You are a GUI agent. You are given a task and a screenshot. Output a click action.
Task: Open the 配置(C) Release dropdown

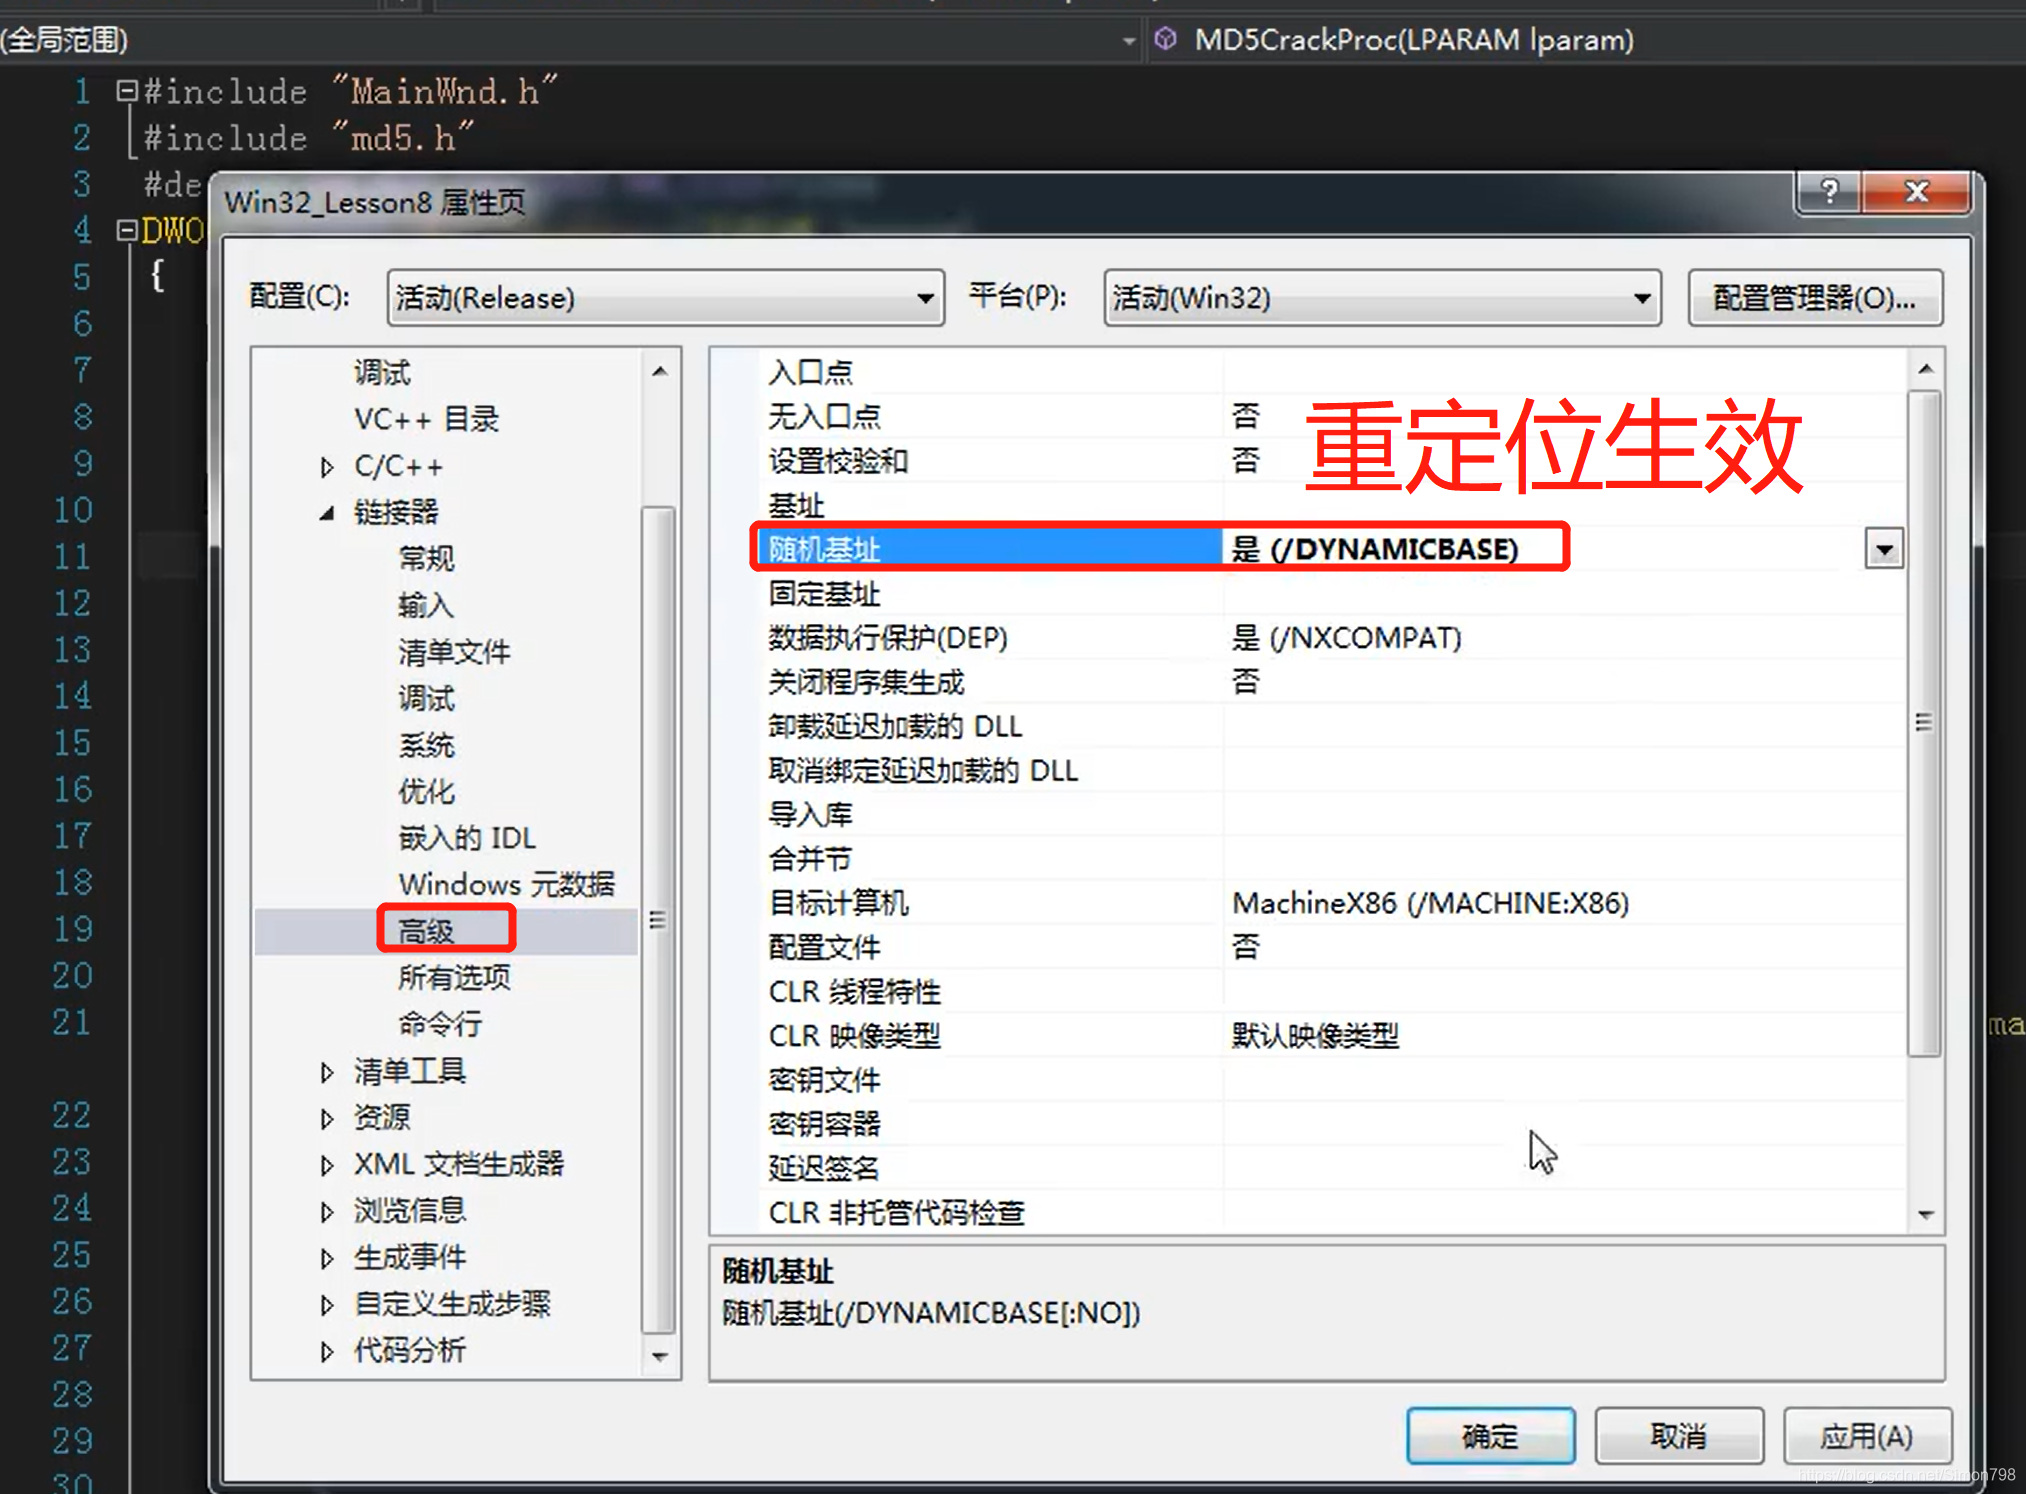(x=665, y=298)
